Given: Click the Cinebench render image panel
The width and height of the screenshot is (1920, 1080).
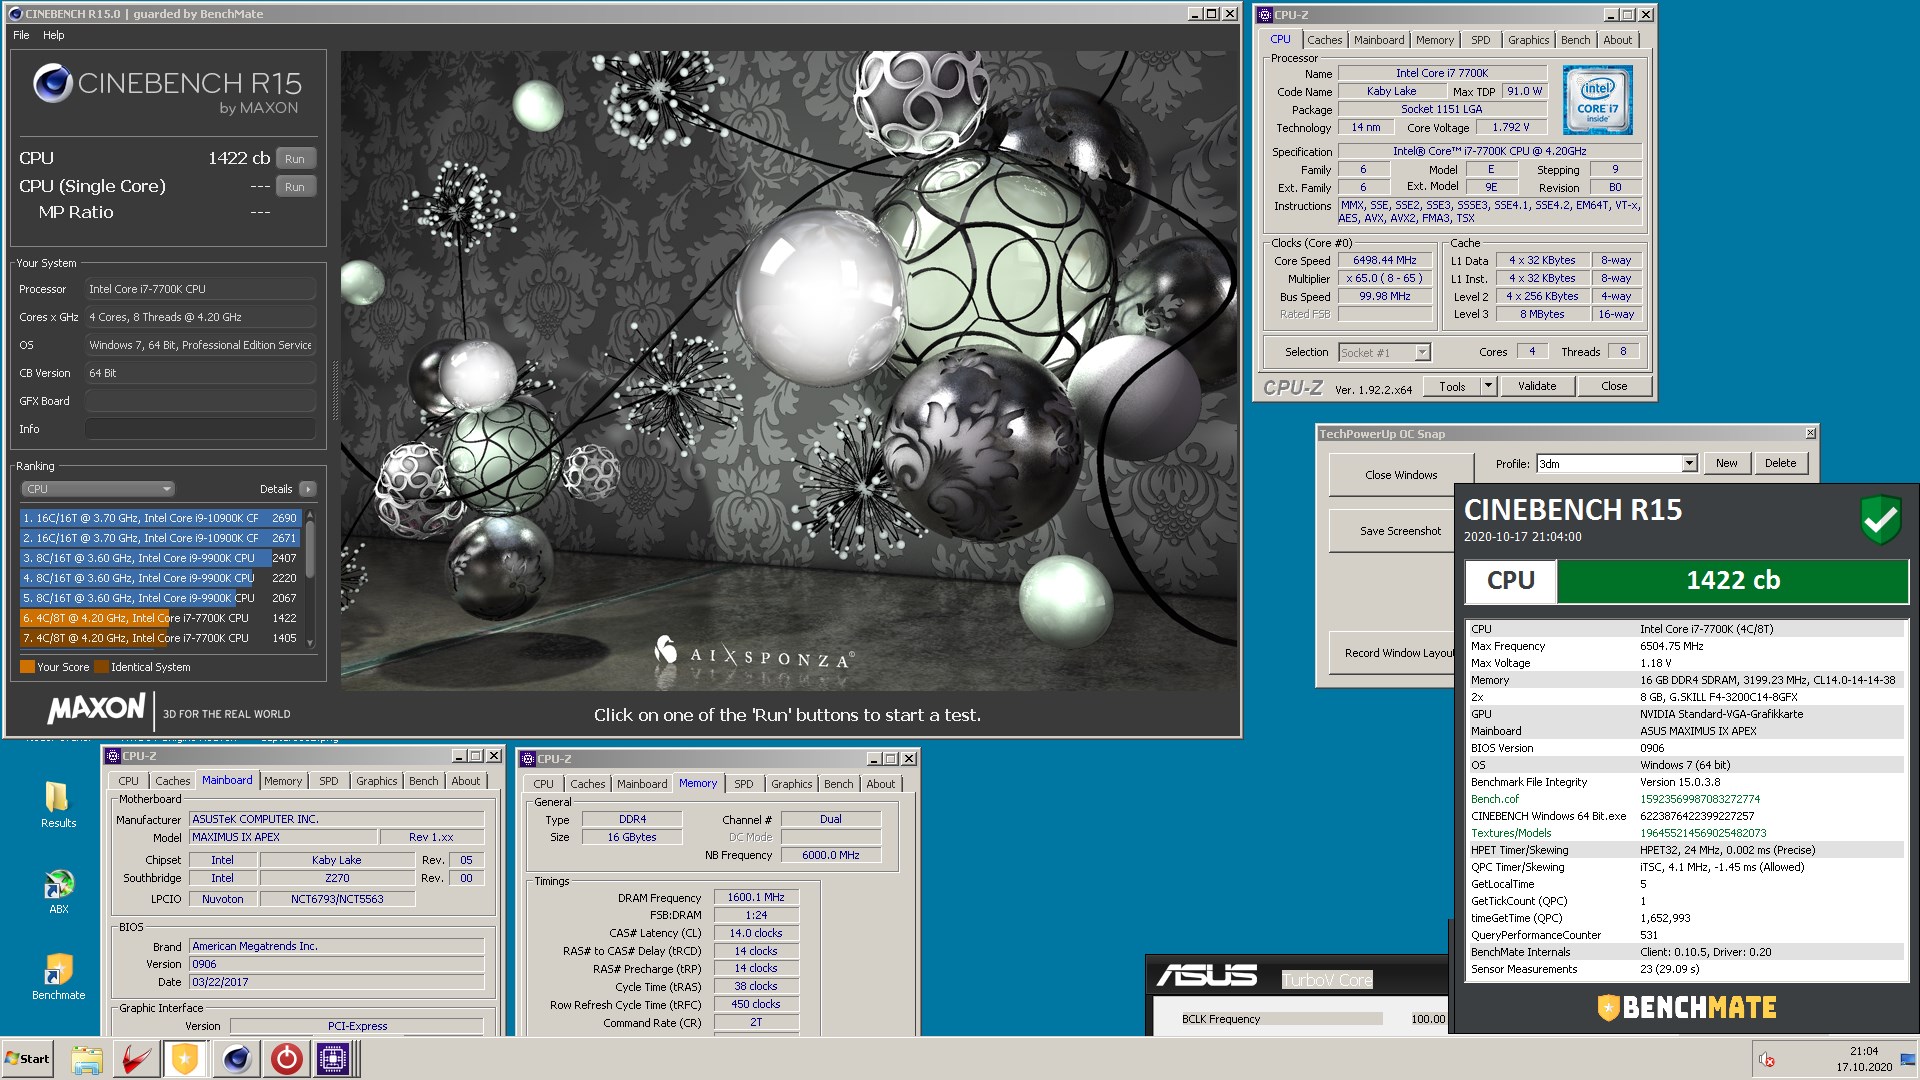Looking at the screenshot, I should (788, 370).
